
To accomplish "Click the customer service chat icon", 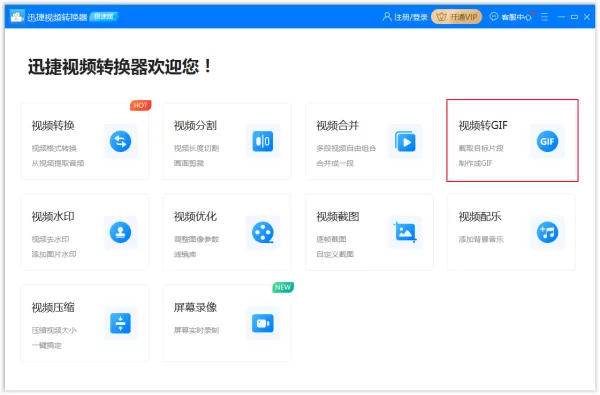I will pyautogui.click(x=494, y=16).
